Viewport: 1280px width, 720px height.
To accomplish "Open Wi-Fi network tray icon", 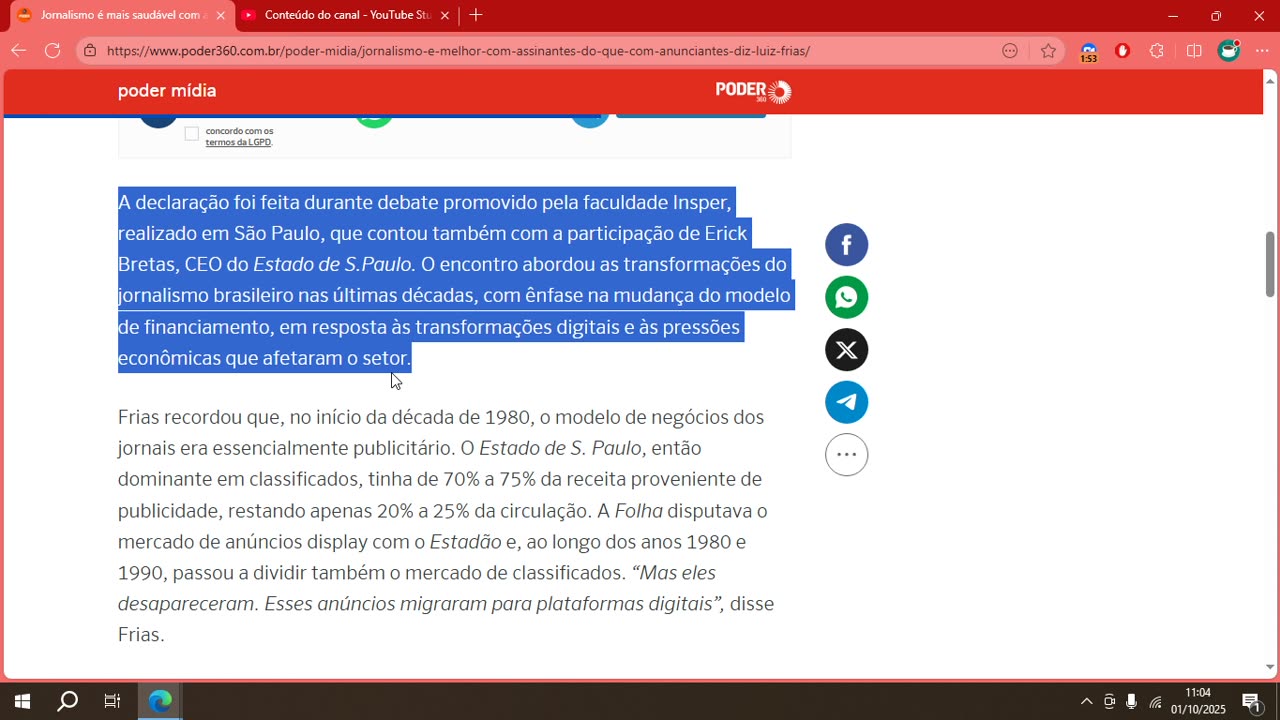I will 1155,701.
